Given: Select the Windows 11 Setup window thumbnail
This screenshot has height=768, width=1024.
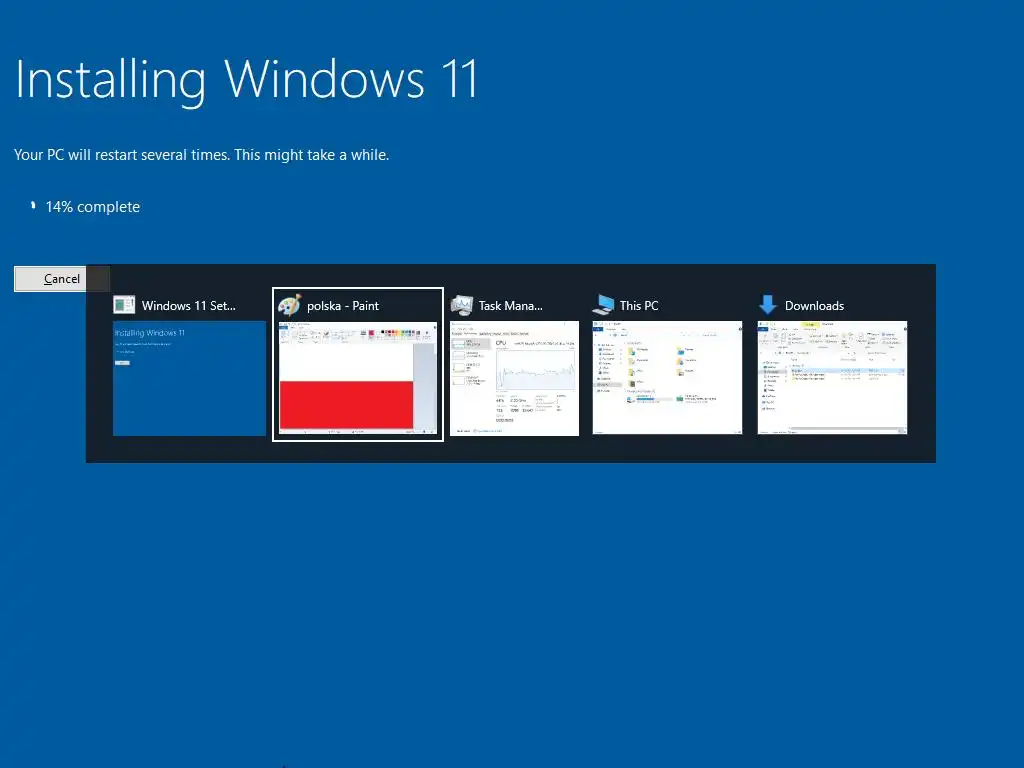Looking at the screenshot, I should coord(189,378).
